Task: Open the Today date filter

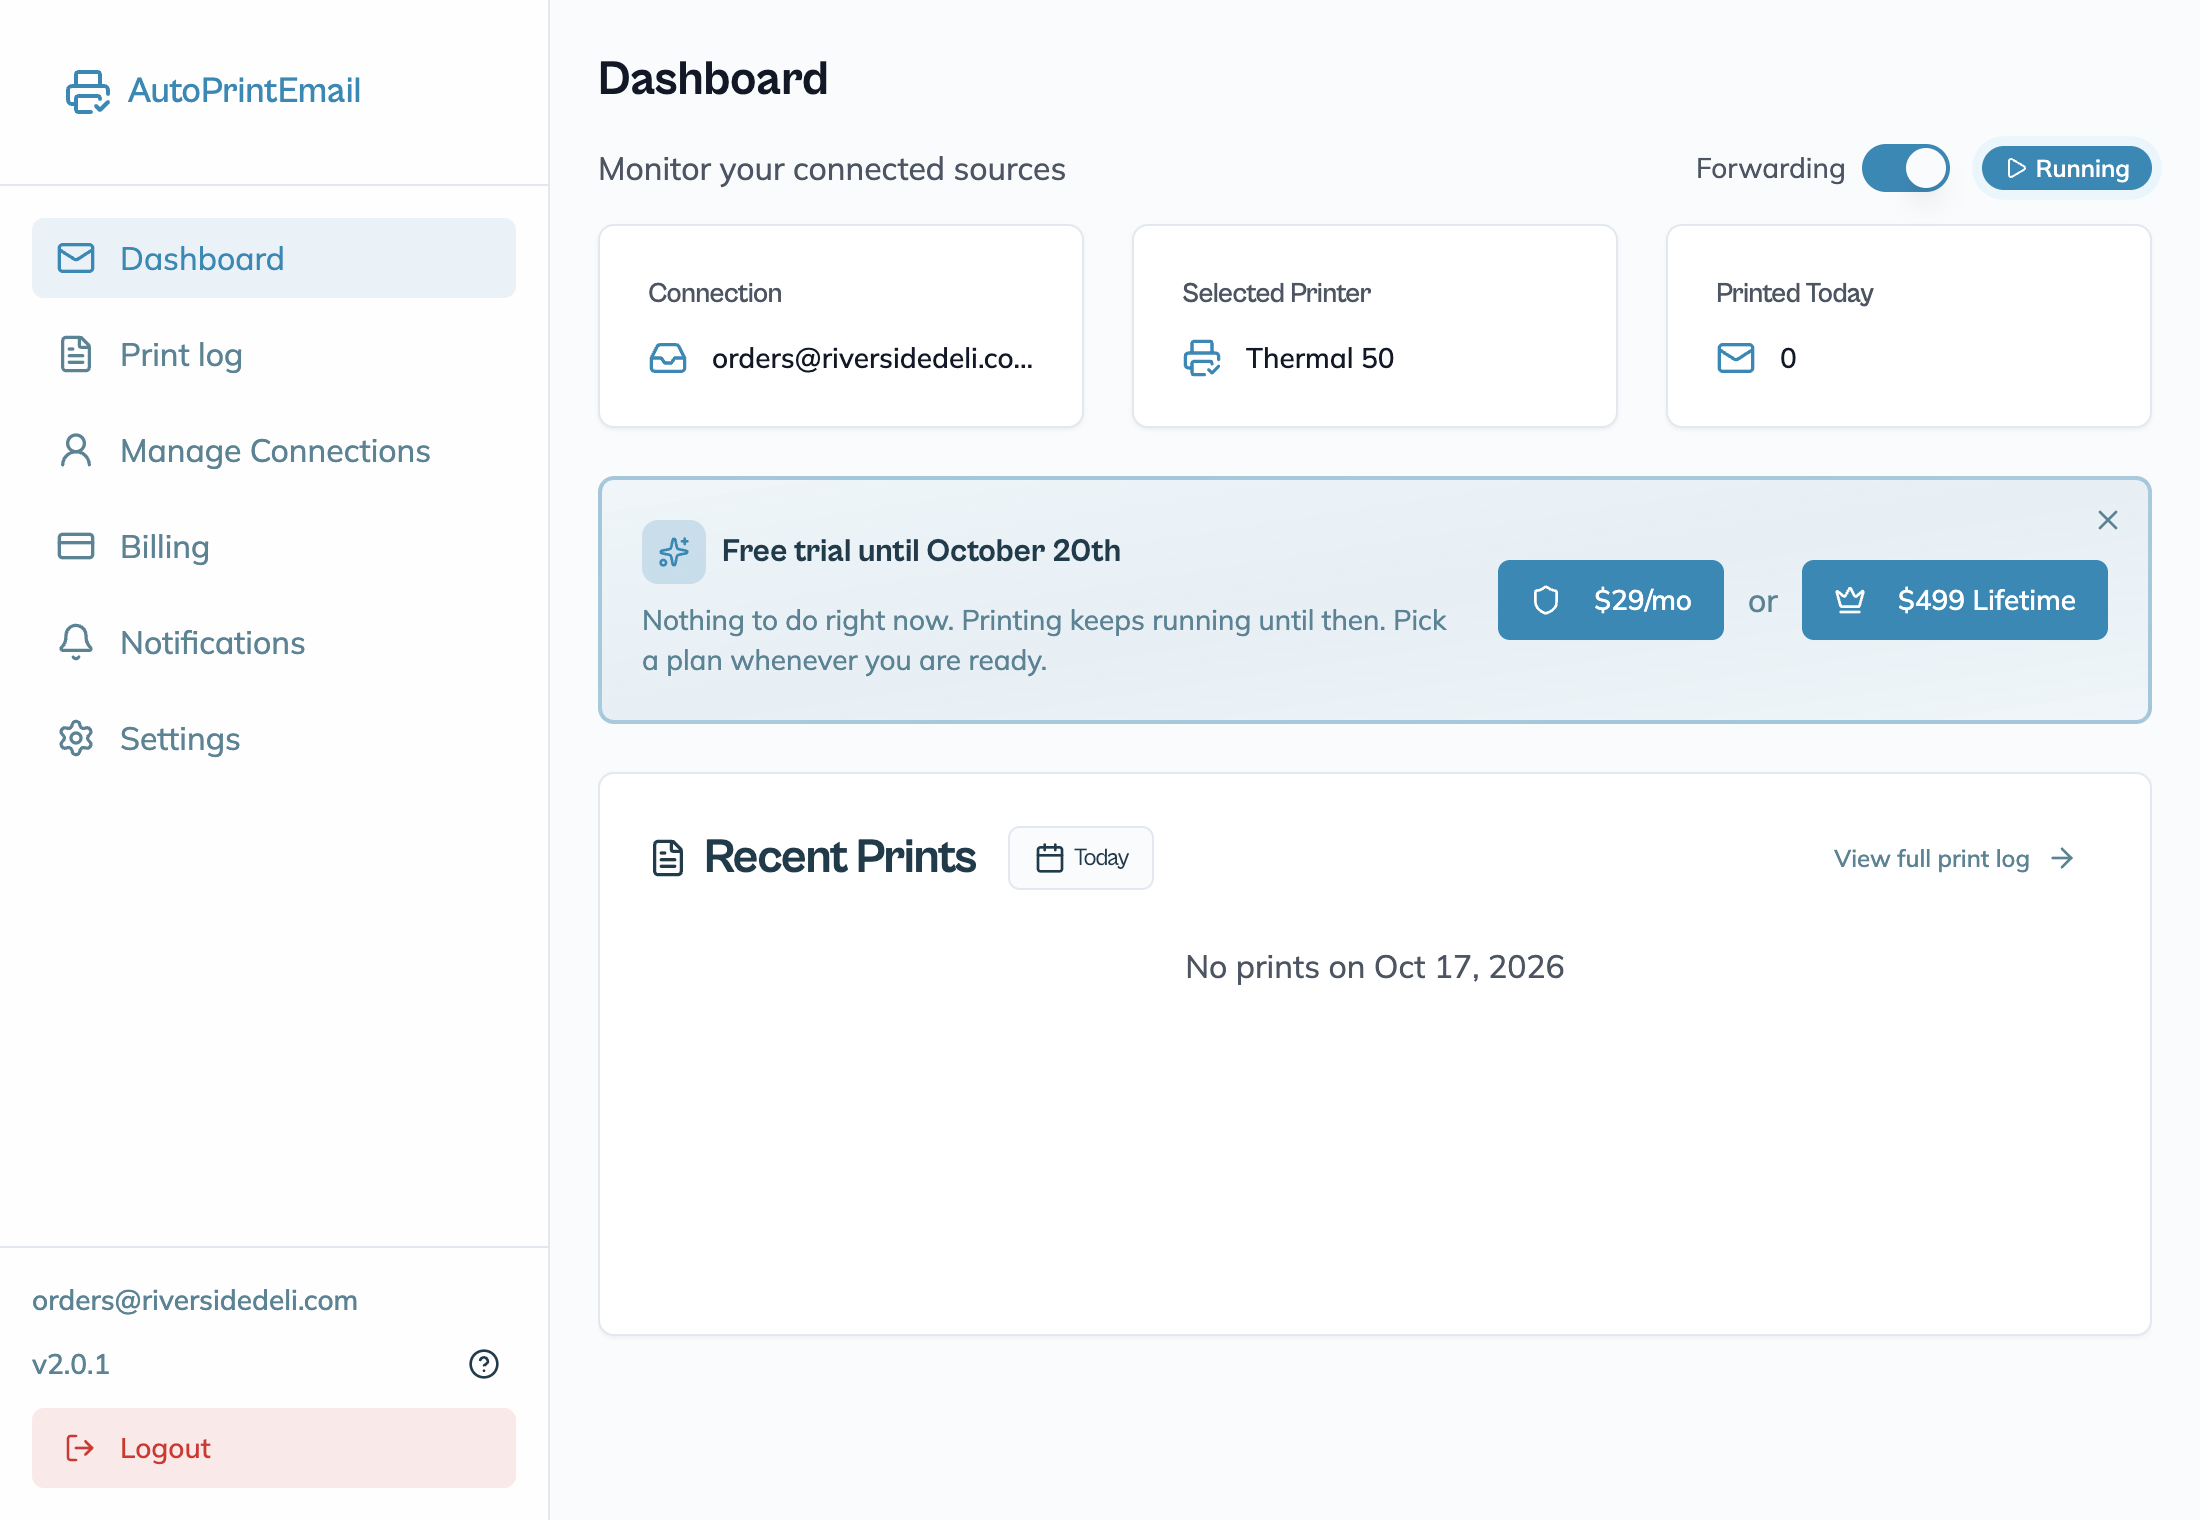Action: click(x=1081, y=858)
